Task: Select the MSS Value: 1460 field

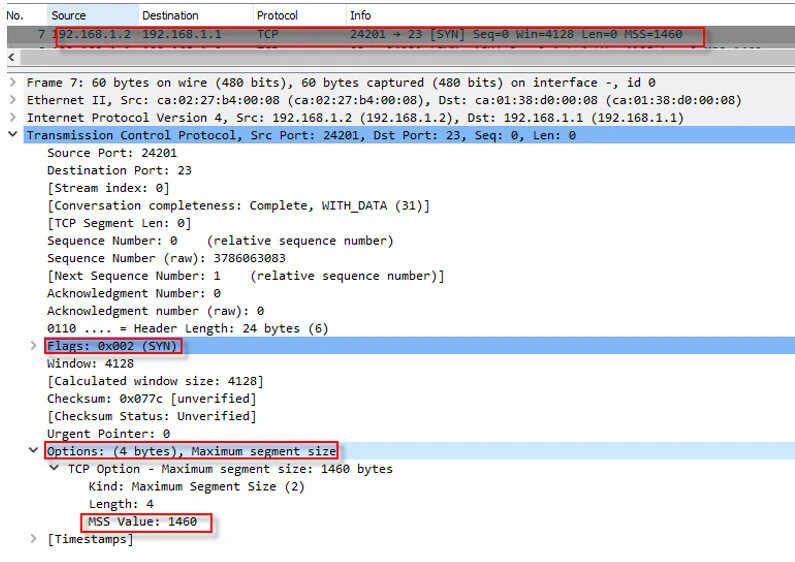Action: (142, 522)
